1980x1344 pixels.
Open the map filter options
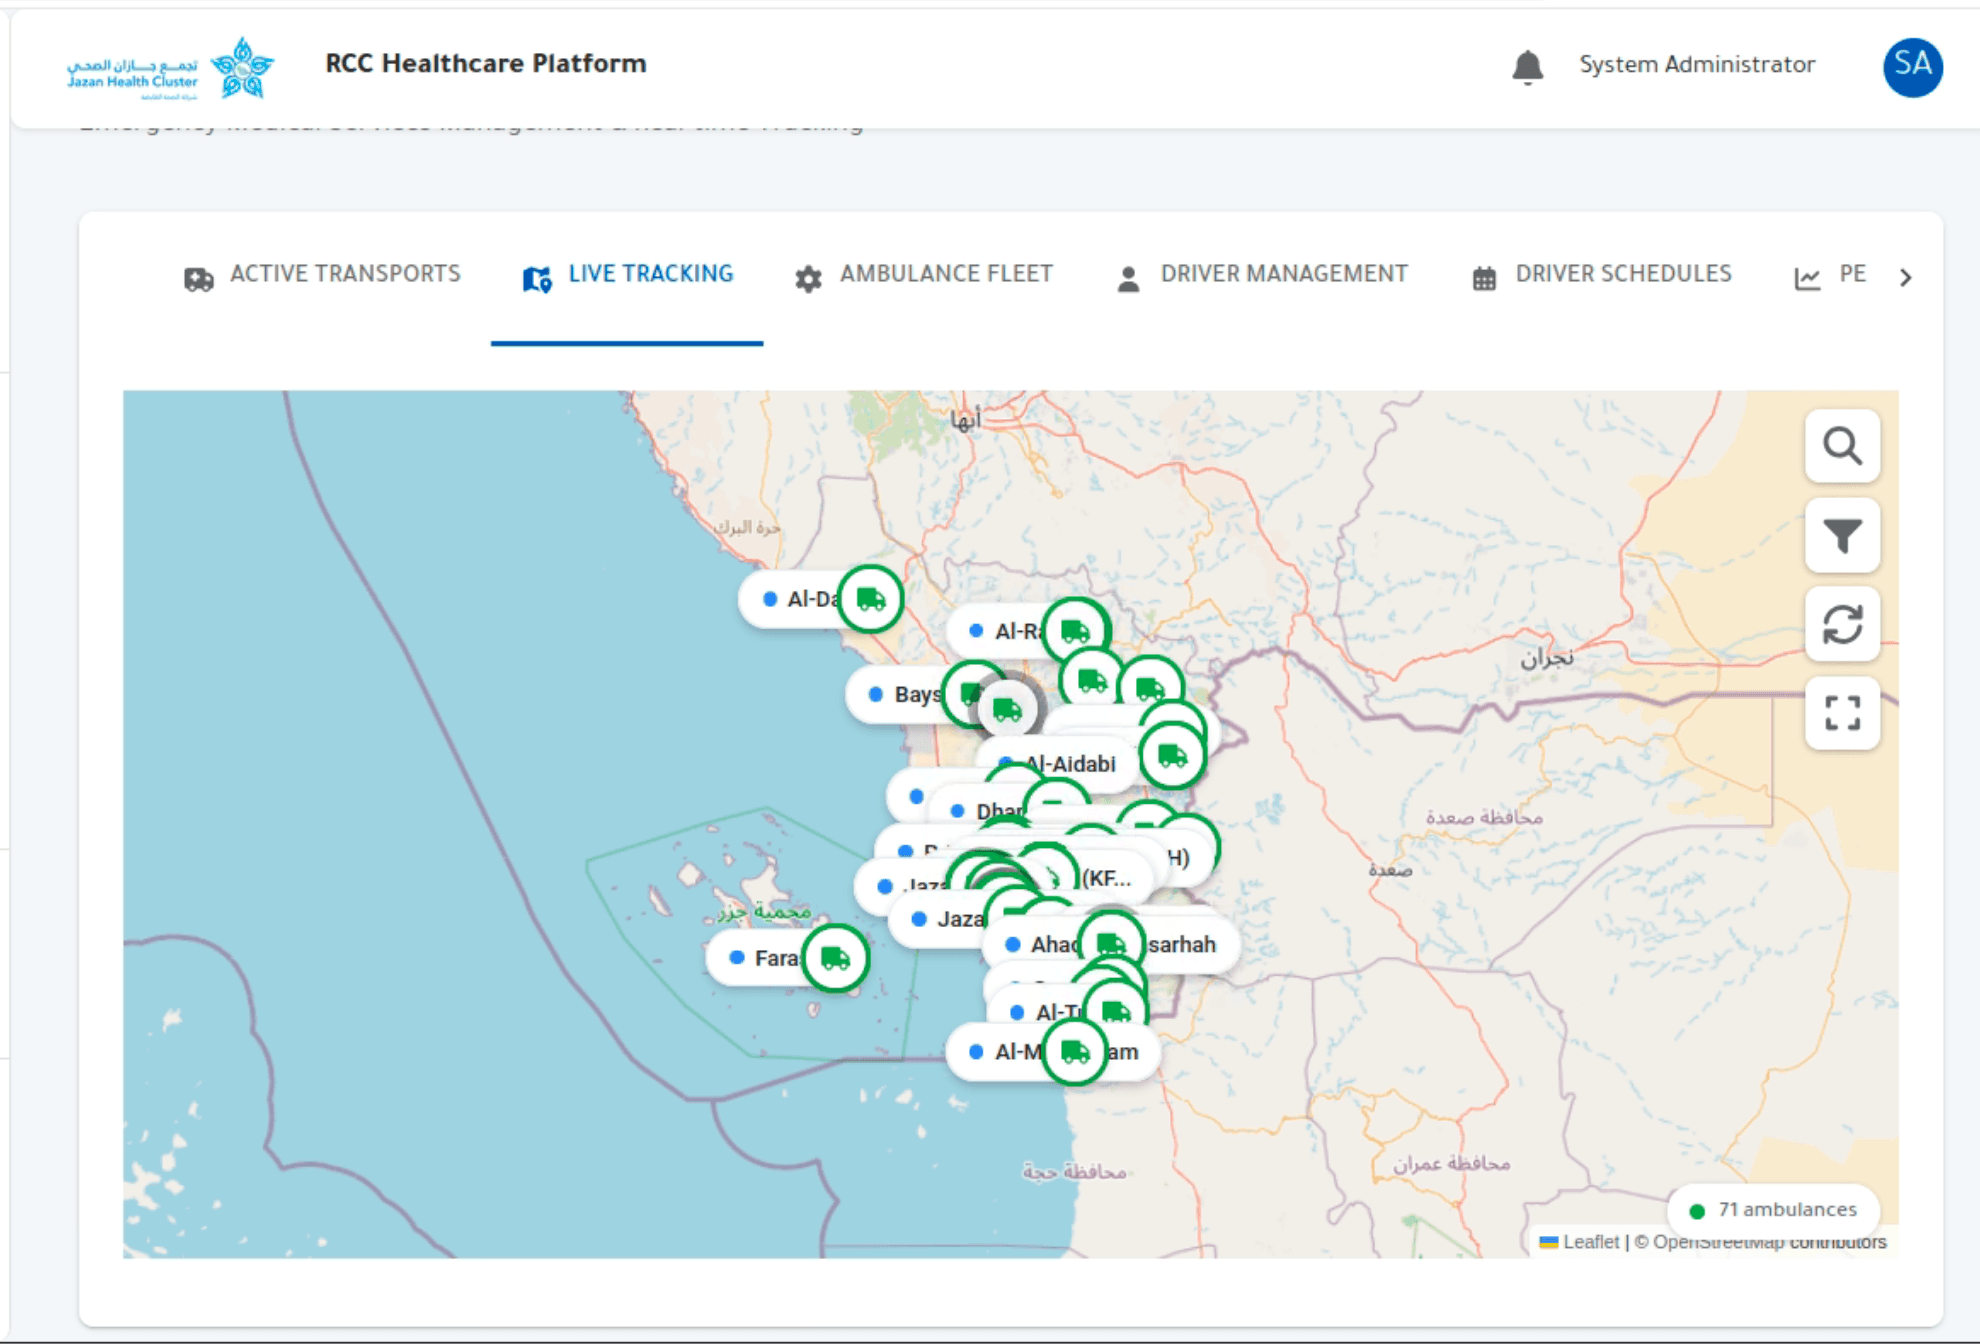pos(1843,536)
